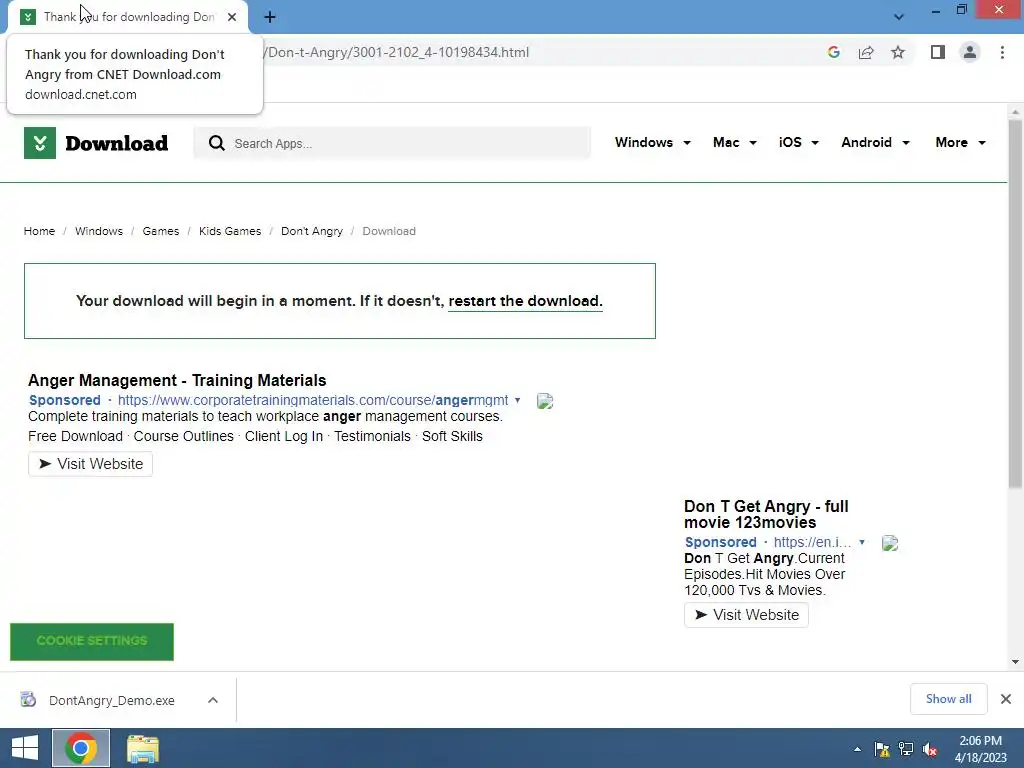Expand options arrow for DontAngry_Demo.exe
1024x768 pixels.
(213, 700)
